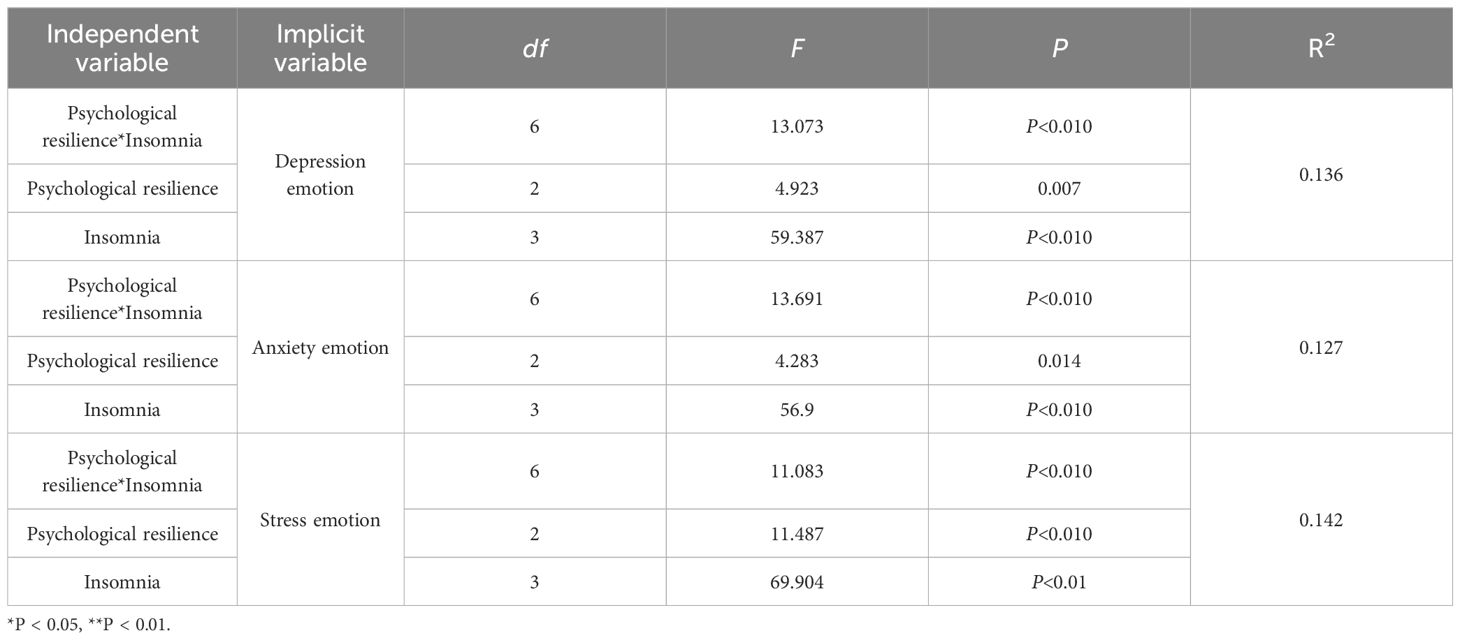Screen dimensions: 1460x640
Task: Click the F value 59.387
Action: (x=797, y=237)
